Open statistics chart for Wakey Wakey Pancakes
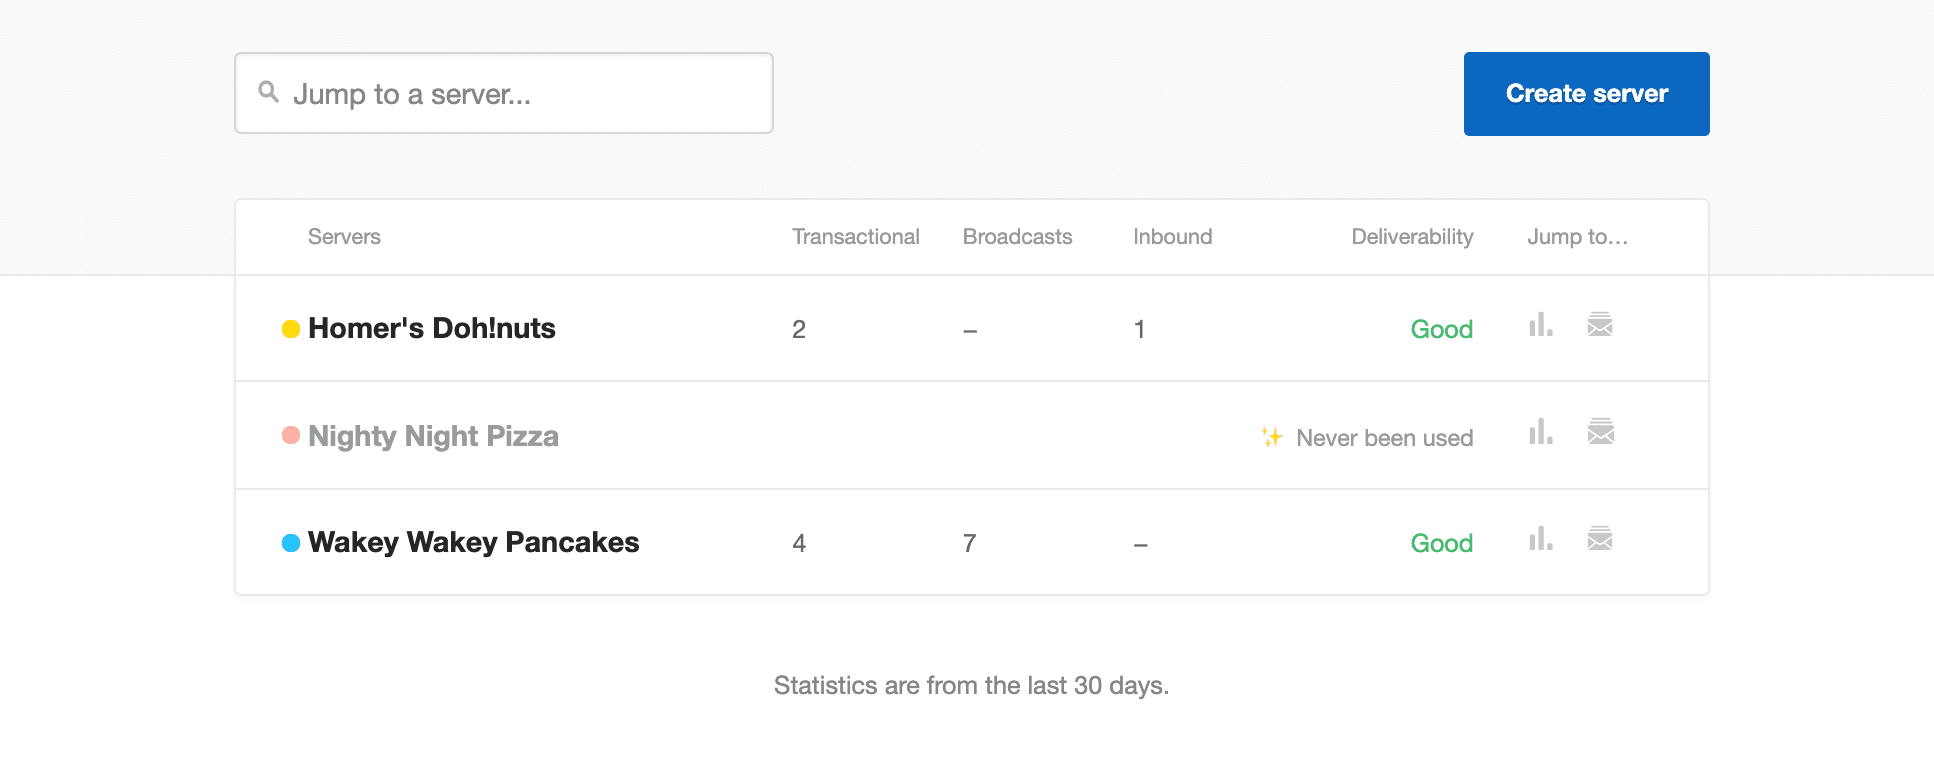This screenshot has width=1934, height=766. tap(1539, 539)
